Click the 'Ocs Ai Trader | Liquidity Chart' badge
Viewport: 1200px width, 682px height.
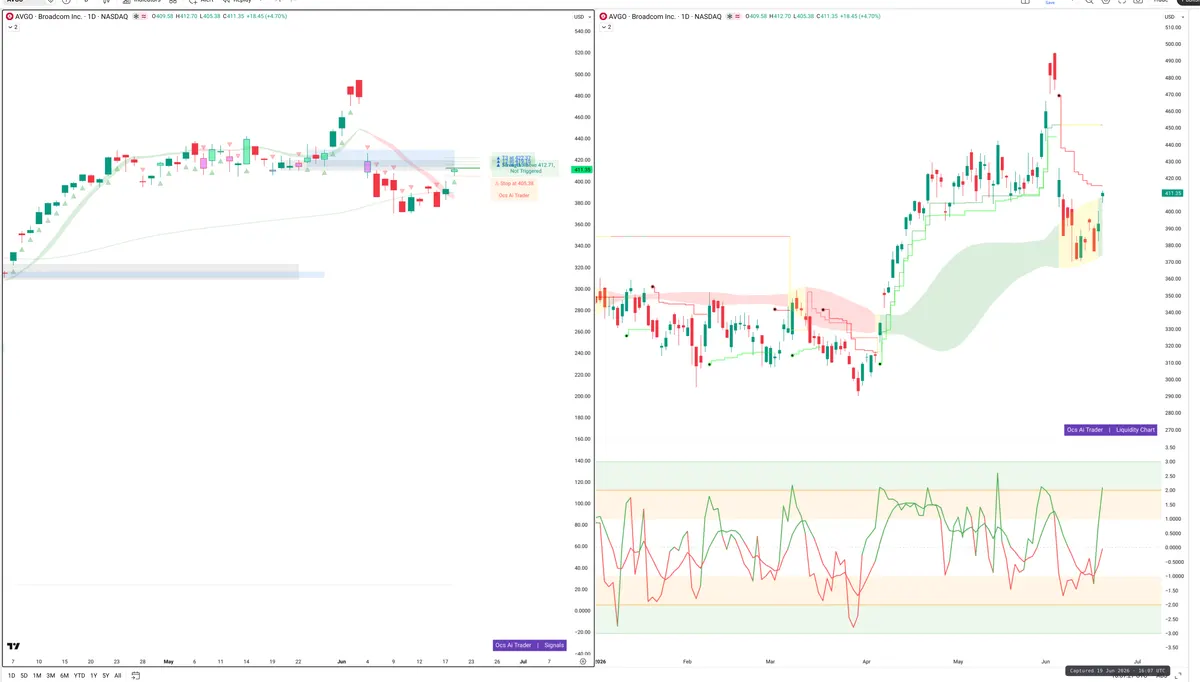coord(1111,430)
